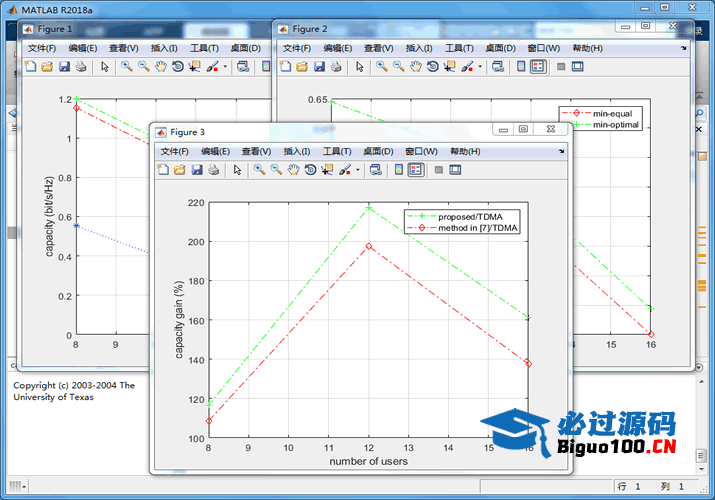715x500 pixels.
Task: Click Zoom In tool in Figure 3
Action: pyautogui.click(x=259, y=170)
